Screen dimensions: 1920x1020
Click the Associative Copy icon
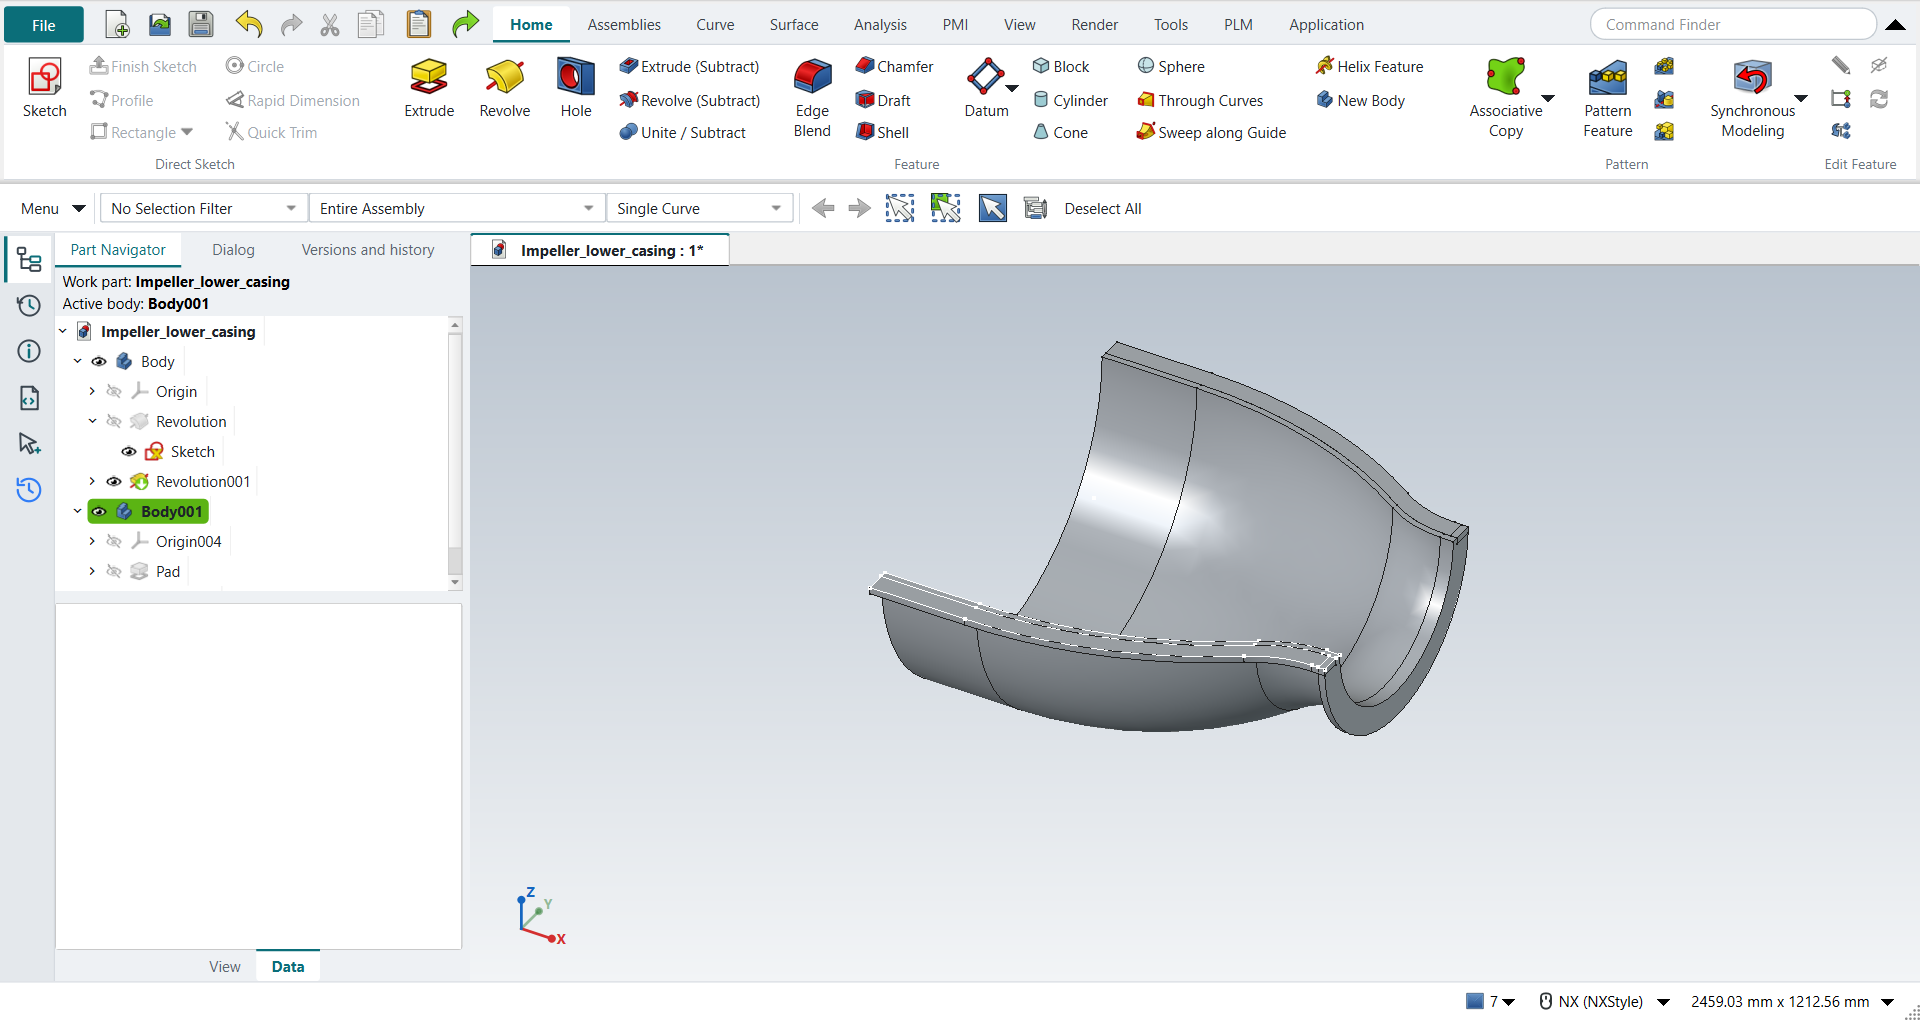[x=1505, y=98]
